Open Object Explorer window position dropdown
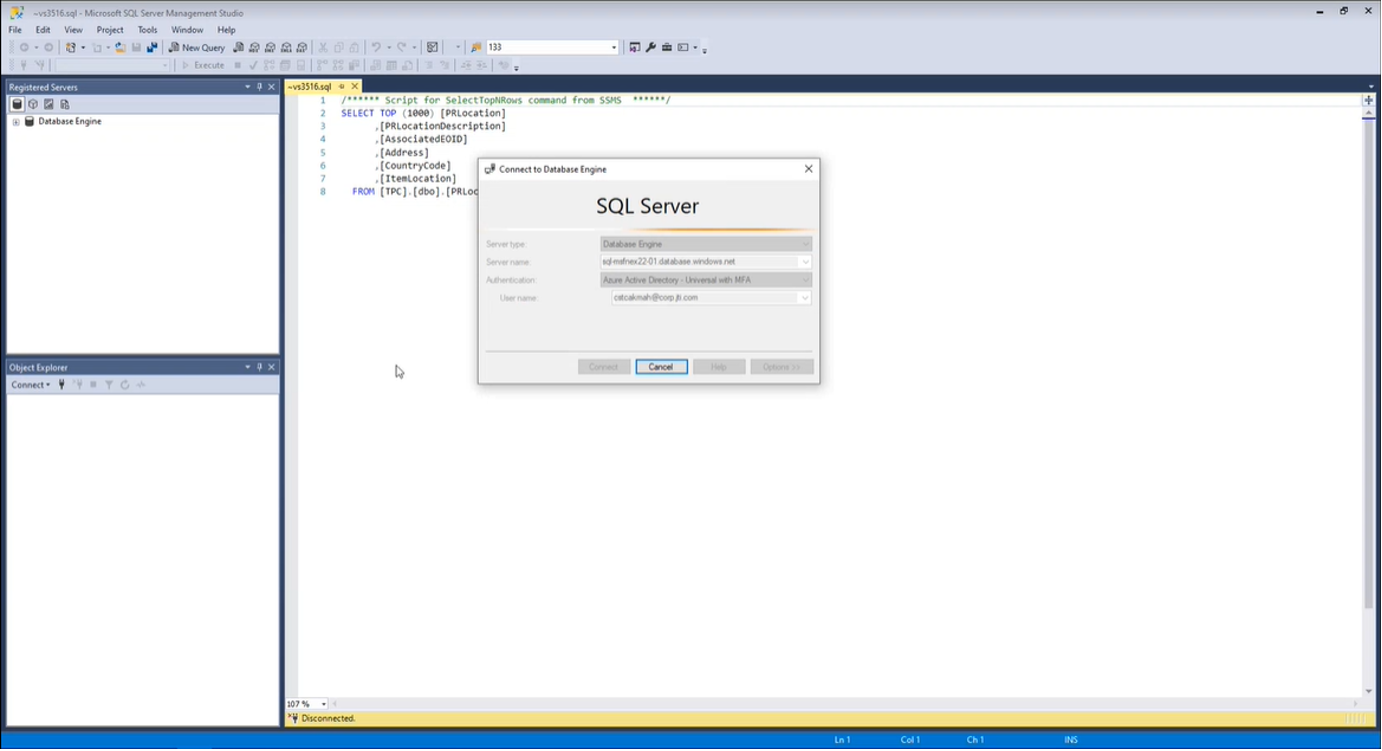This screenshot has width=1382, height=751. 247,367
